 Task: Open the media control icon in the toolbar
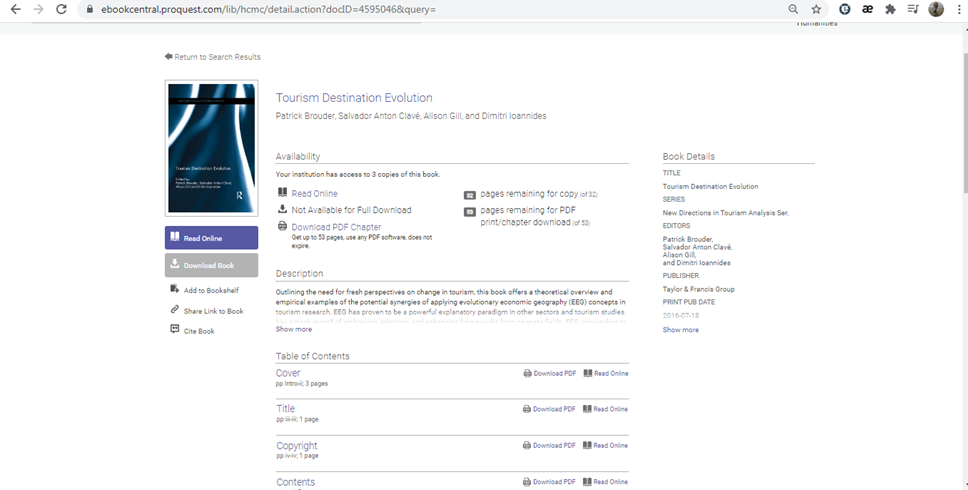[913, 9]
